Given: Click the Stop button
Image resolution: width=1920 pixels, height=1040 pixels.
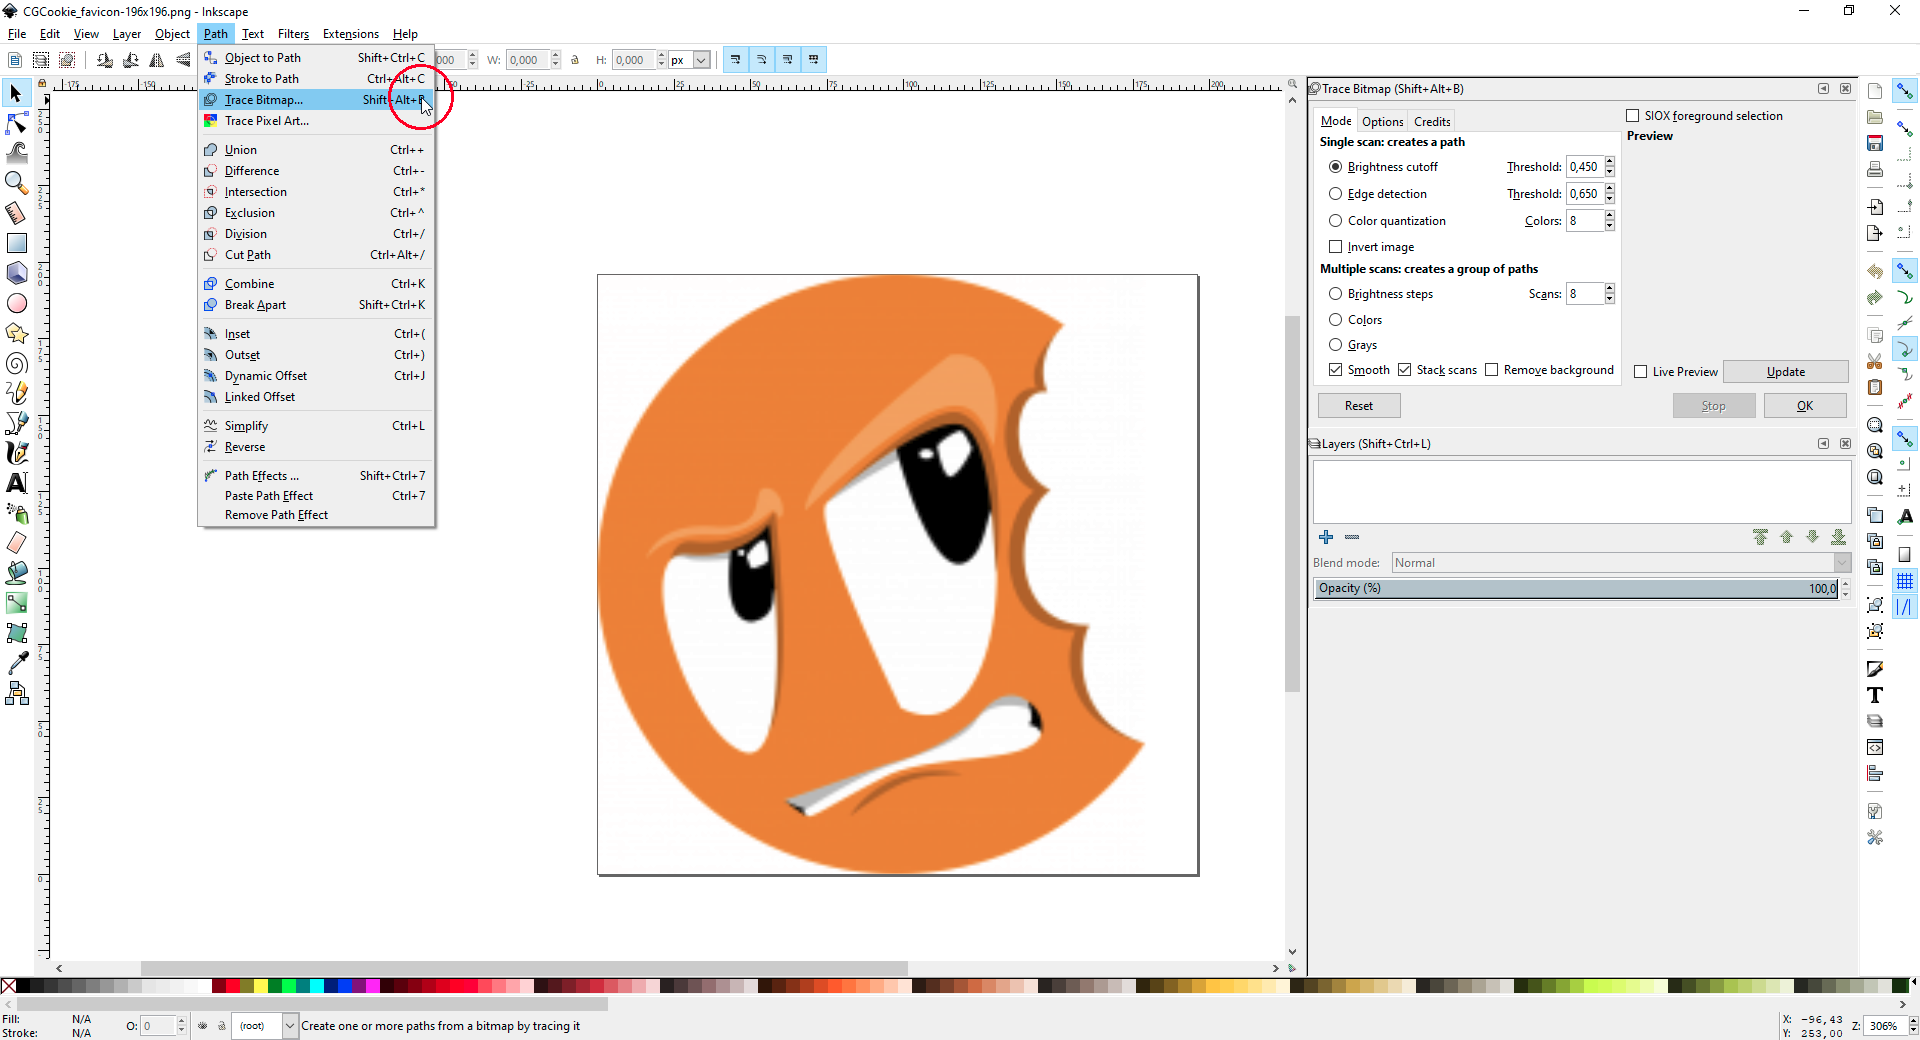Looking at the screenshot, I should coord(1714,406).
